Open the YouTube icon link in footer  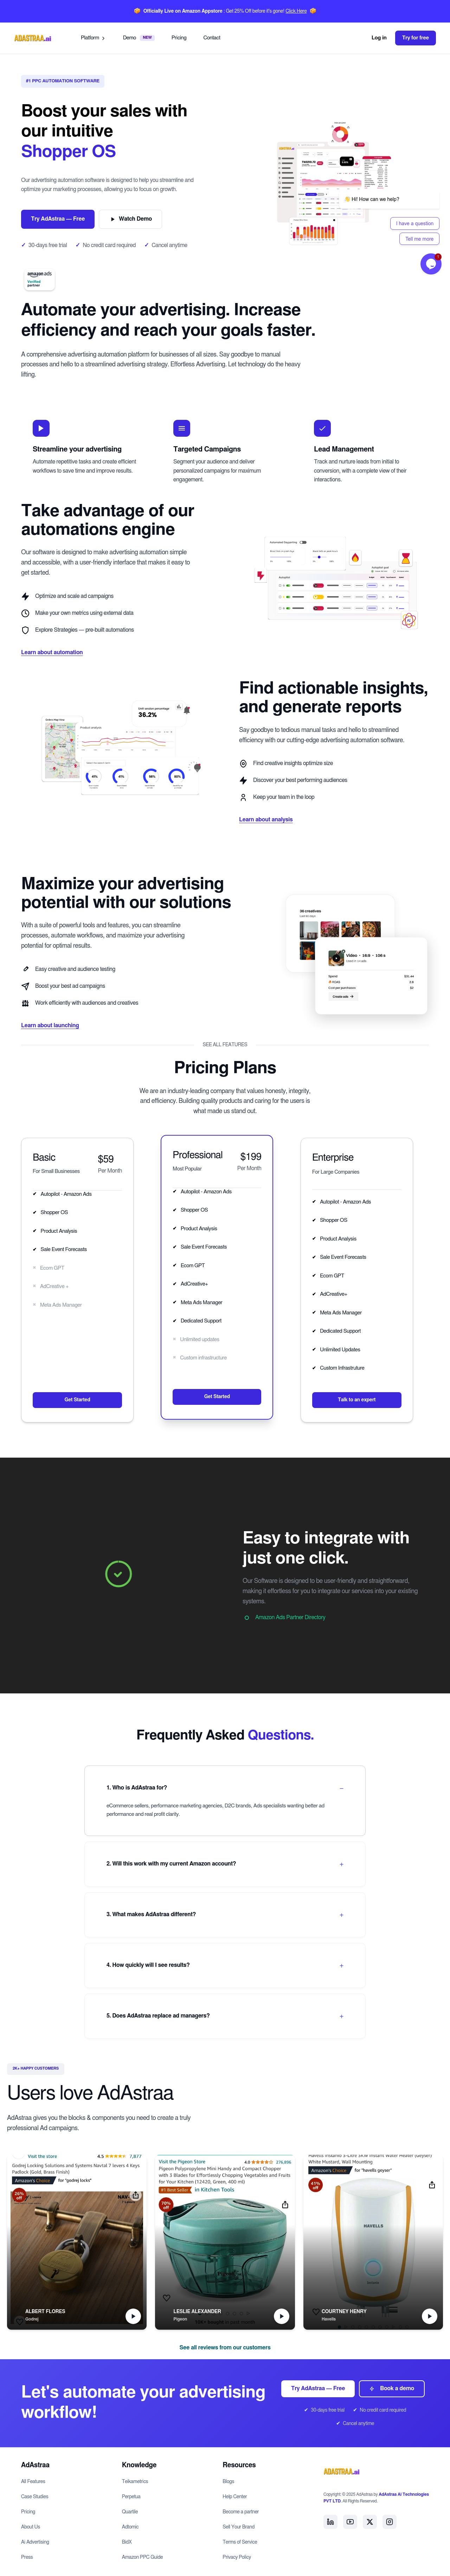click(350, 2521)
